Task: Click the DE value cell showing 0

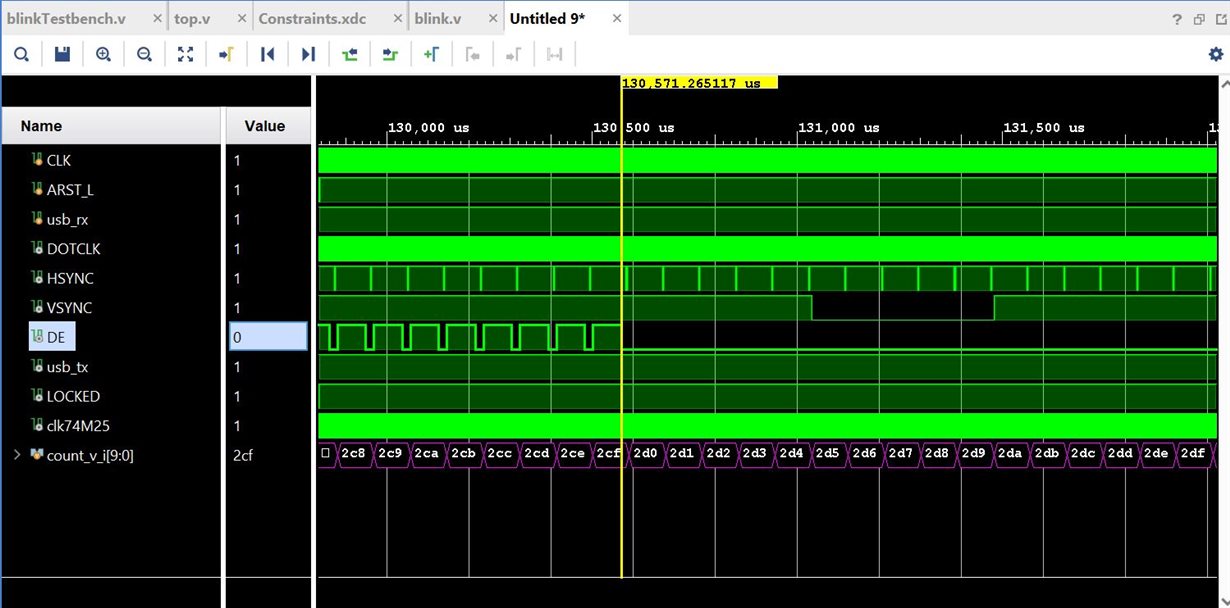Action: [x=268, y=337]
